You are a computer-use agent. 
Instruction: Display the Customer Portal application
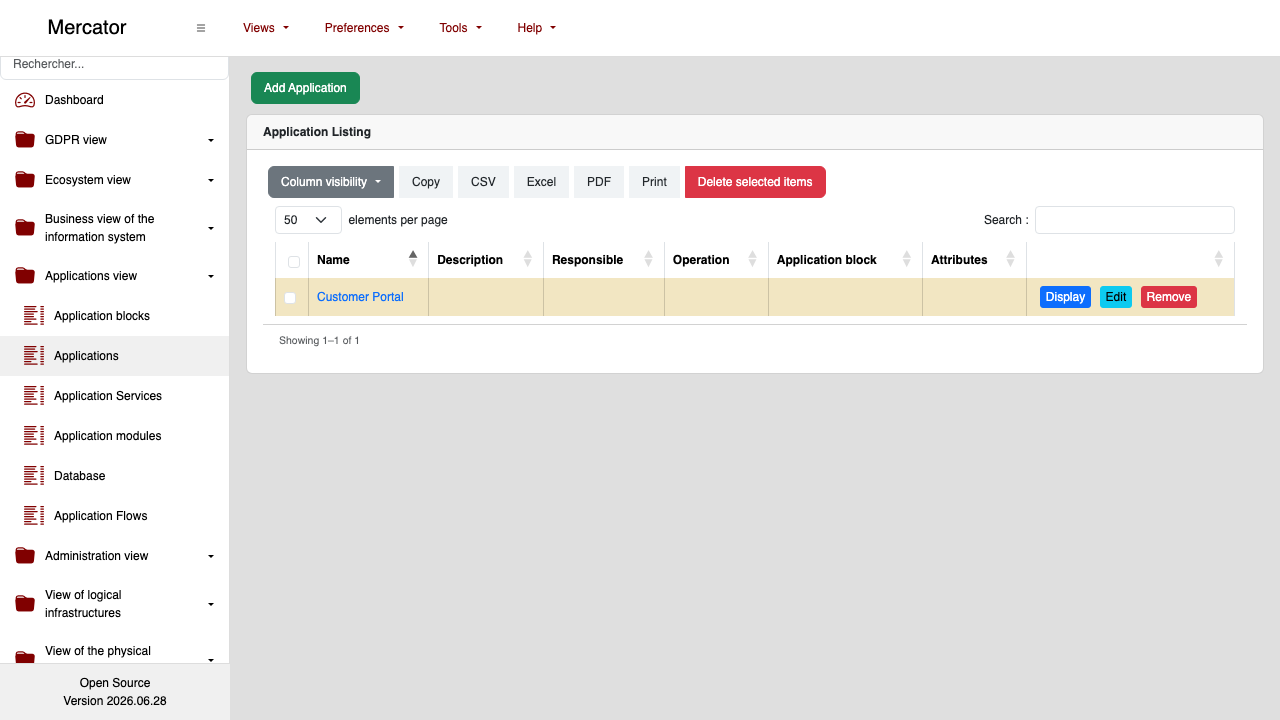pyautogui.click(x=1065, y=297)
